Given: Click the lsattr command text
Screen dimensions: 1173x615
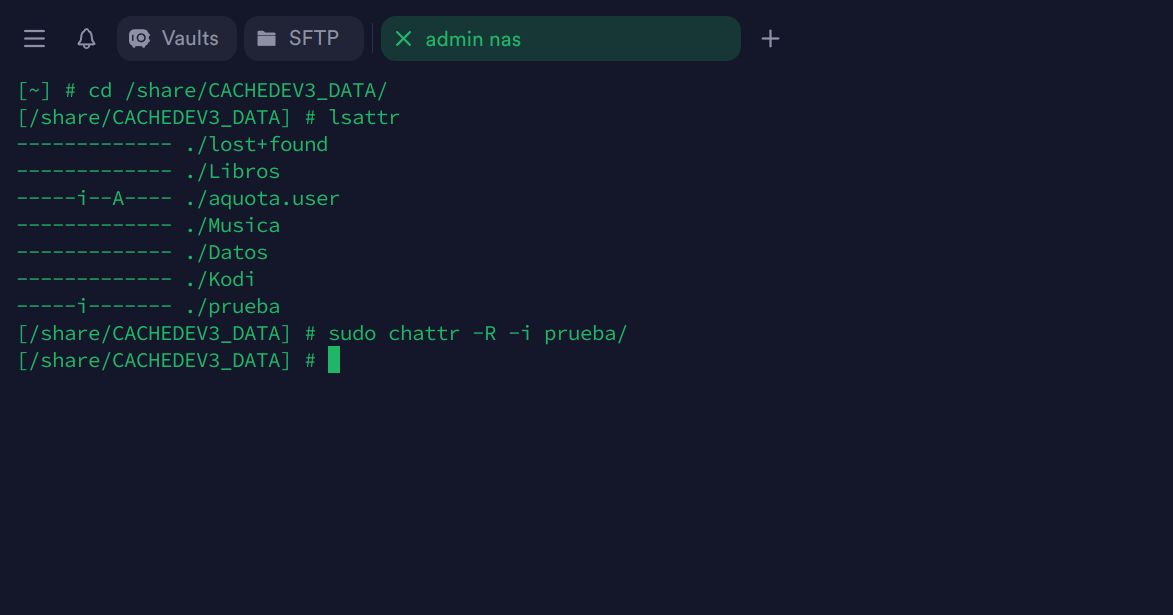Looking at the screenshot, I should (364, 117).
